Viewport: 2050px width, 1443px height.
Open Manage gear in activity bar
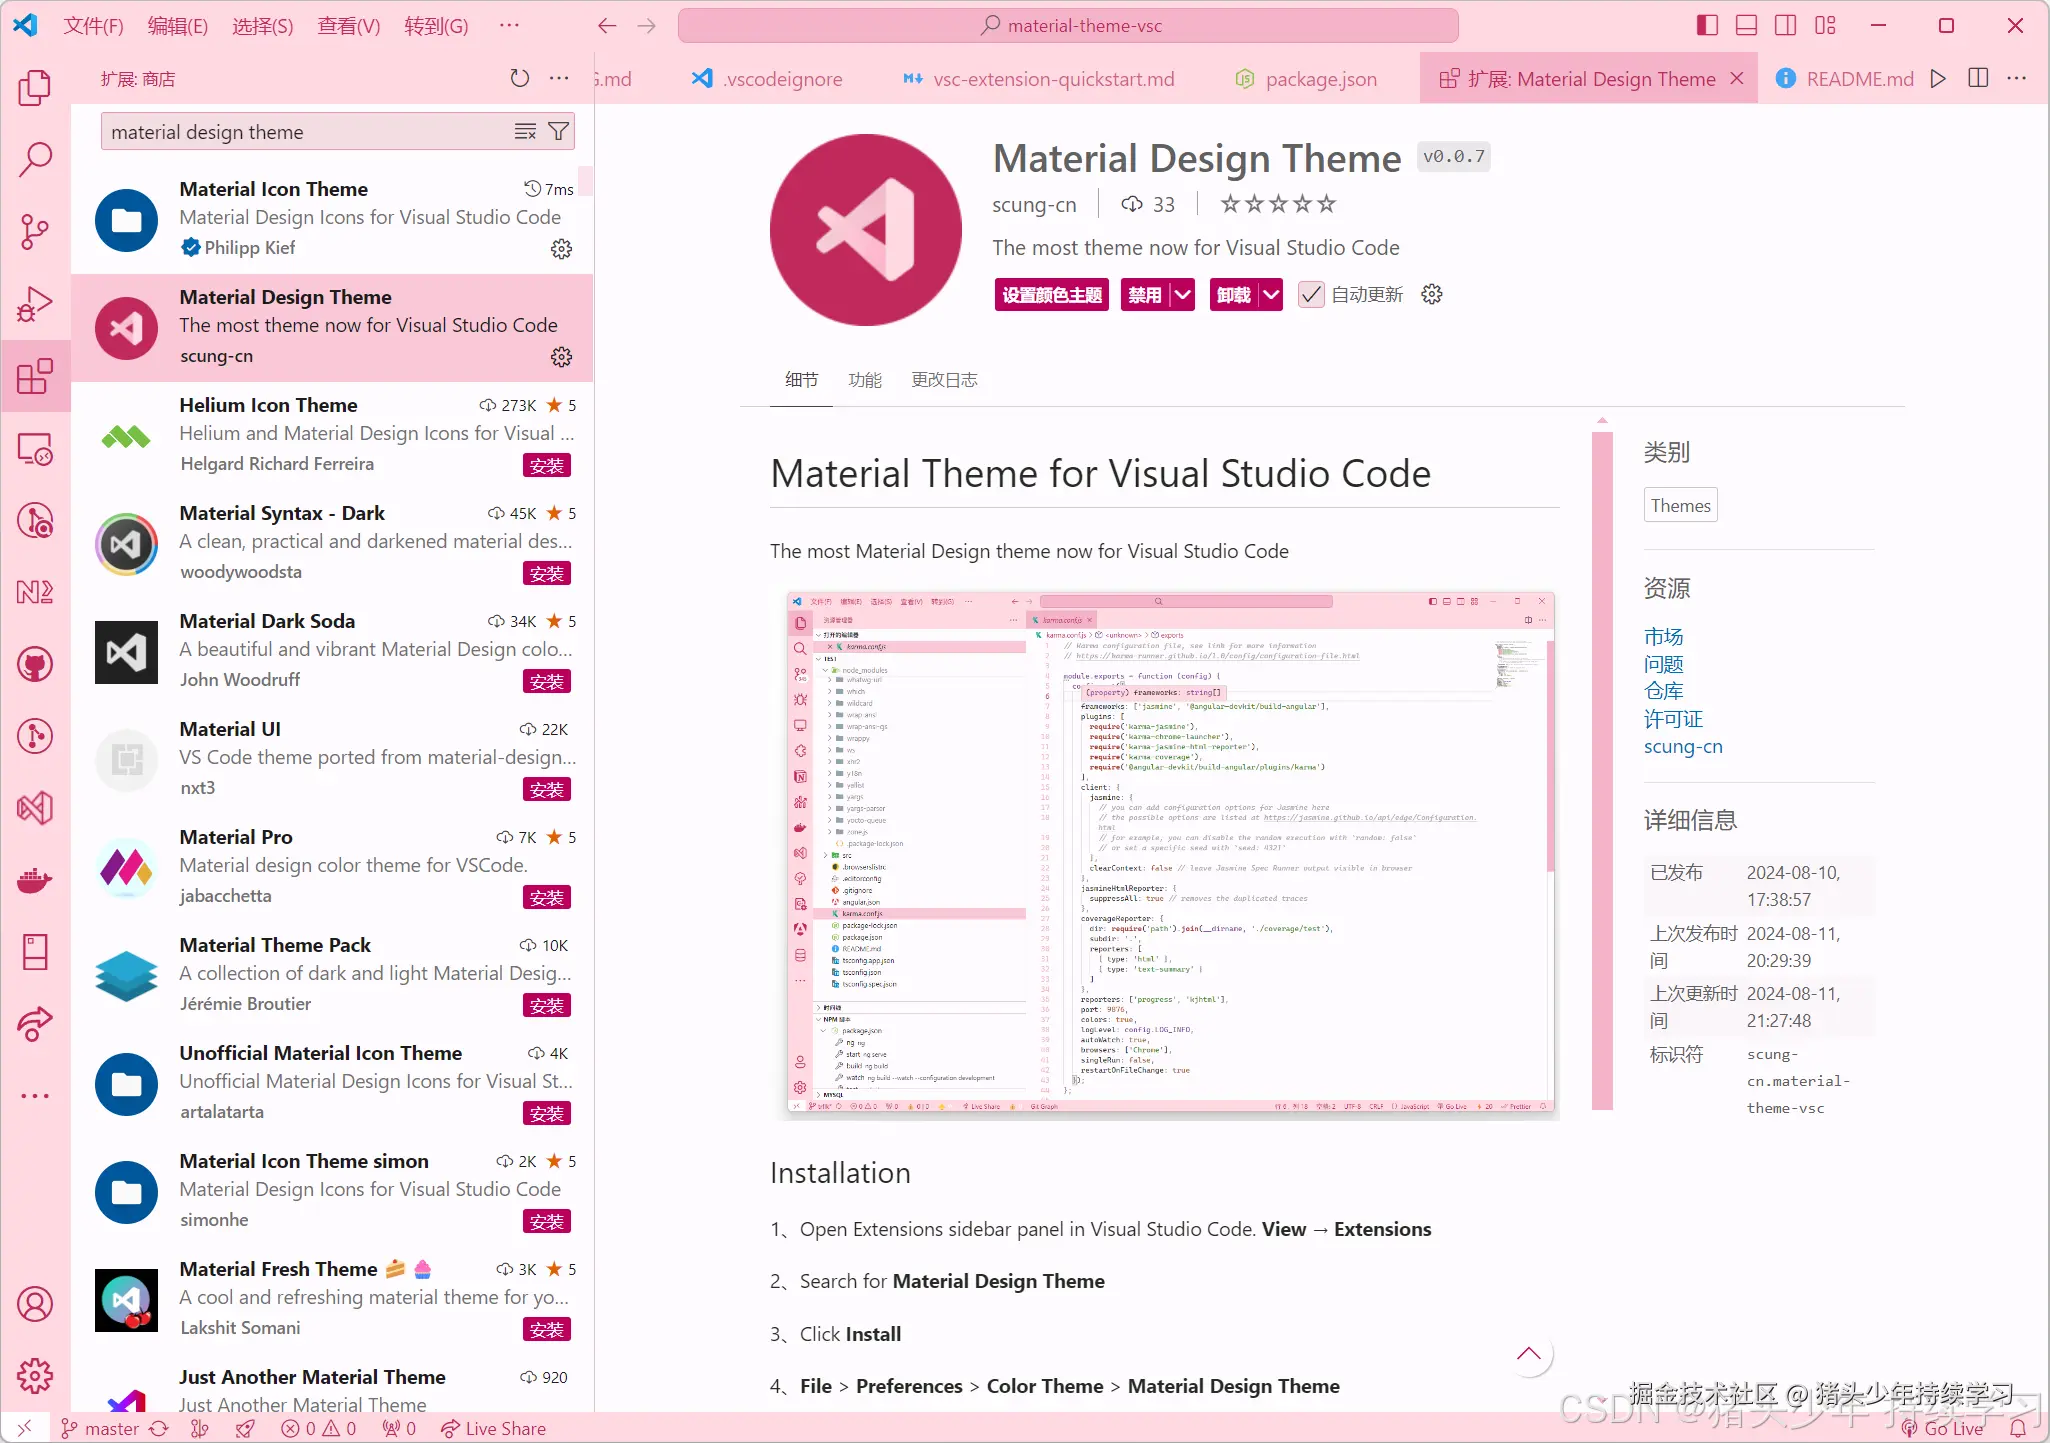coord(35,1376)
